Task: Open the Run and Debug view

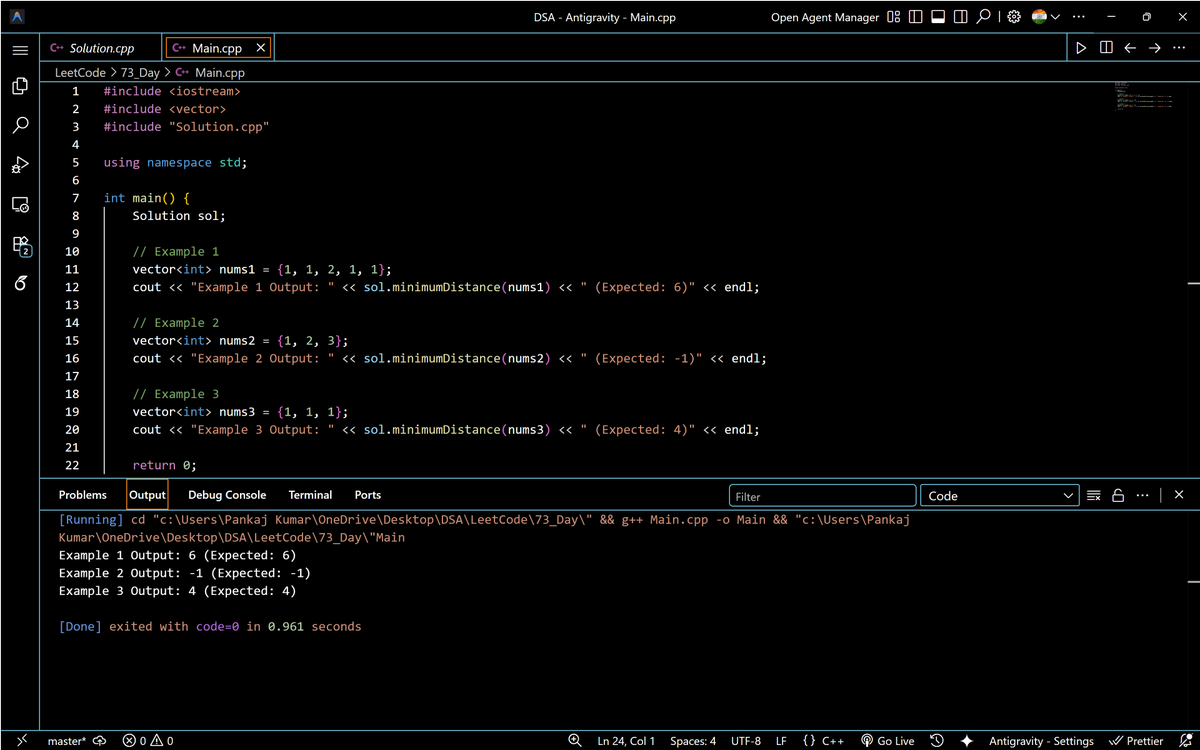Action: (x=20, y=165)
